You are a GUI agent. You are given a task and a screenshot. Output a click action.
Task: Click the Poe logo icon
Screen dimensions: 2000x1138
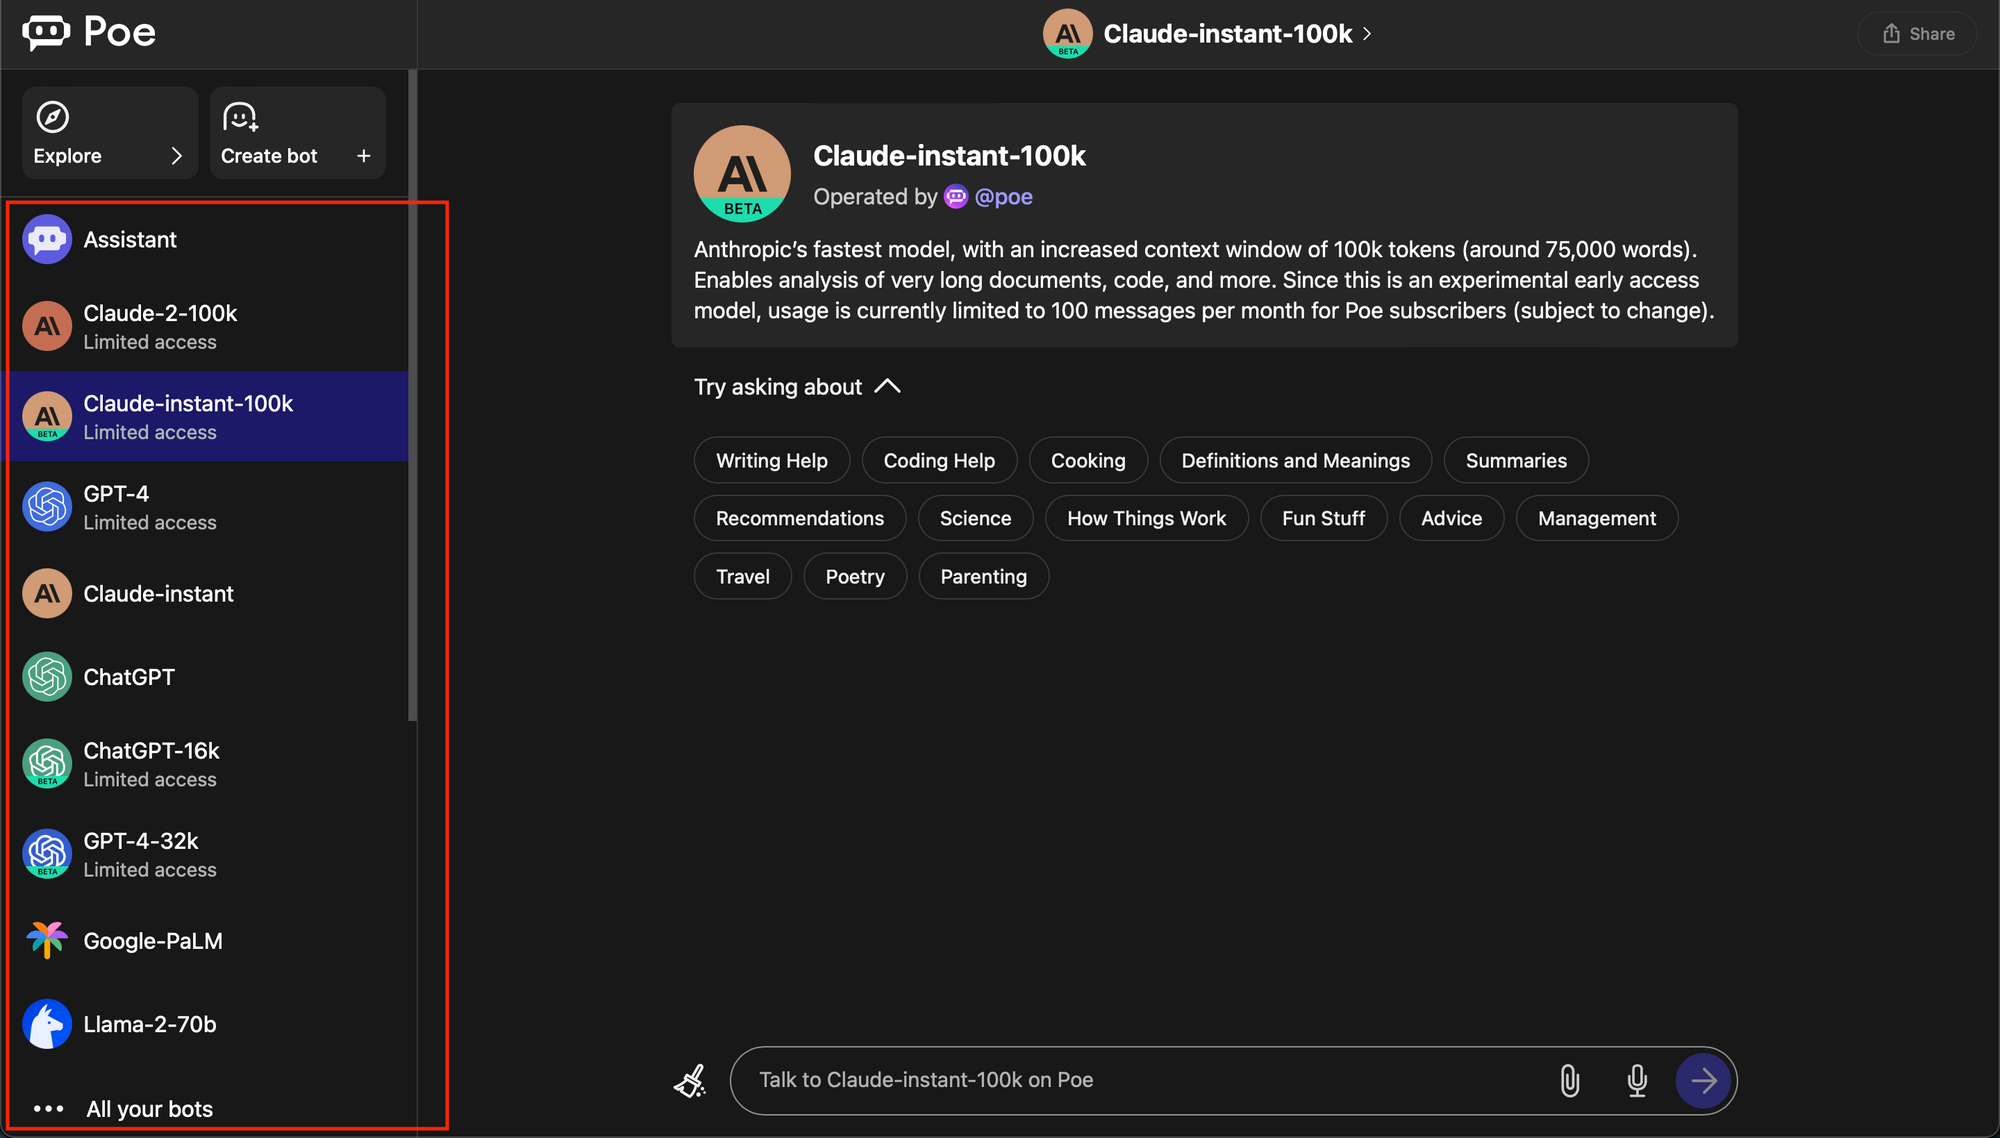coord(46,33)
